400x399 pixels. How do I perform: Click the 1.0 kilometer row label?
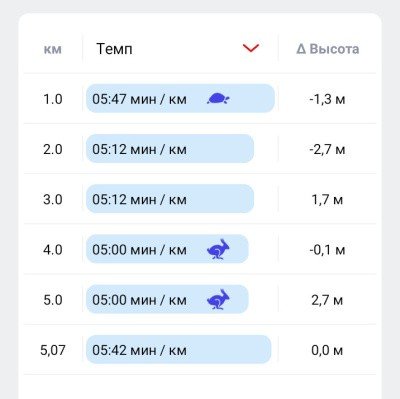[x=53, y=99]
